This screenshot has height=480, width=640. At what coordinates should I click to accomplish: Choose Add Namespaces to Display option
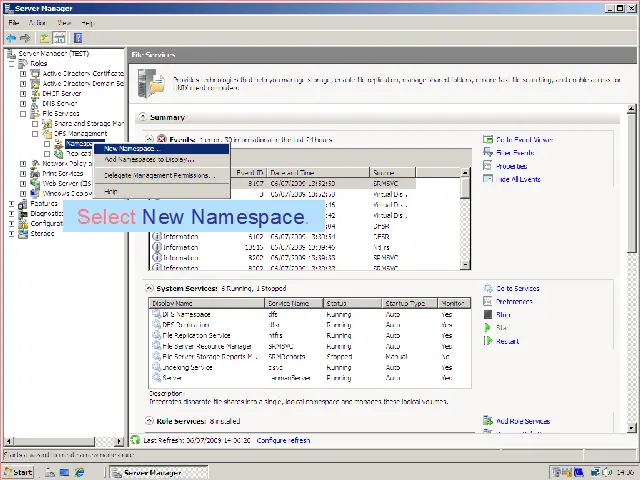pyautogui.click(x=149, y=160)
